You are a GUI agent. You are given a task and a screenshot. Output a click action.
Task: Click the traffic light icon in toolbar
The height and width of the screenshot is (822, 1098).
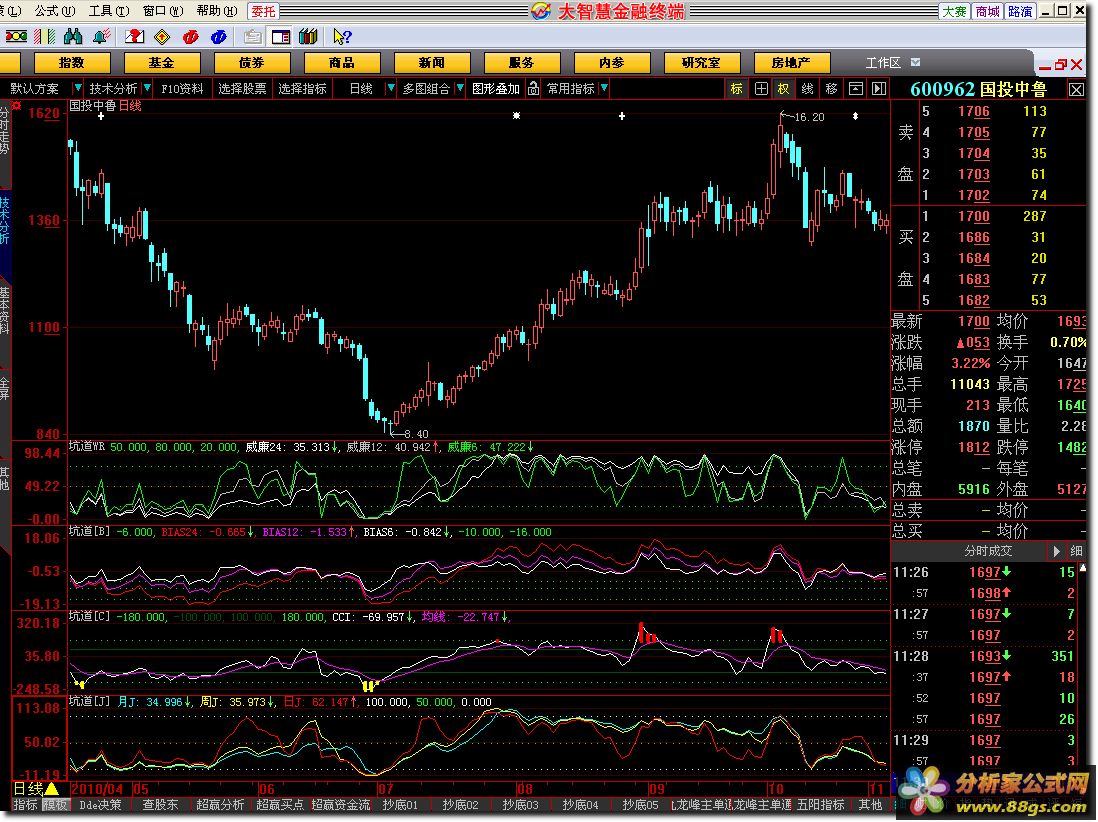pyautogui.click(x=16, y=36)
